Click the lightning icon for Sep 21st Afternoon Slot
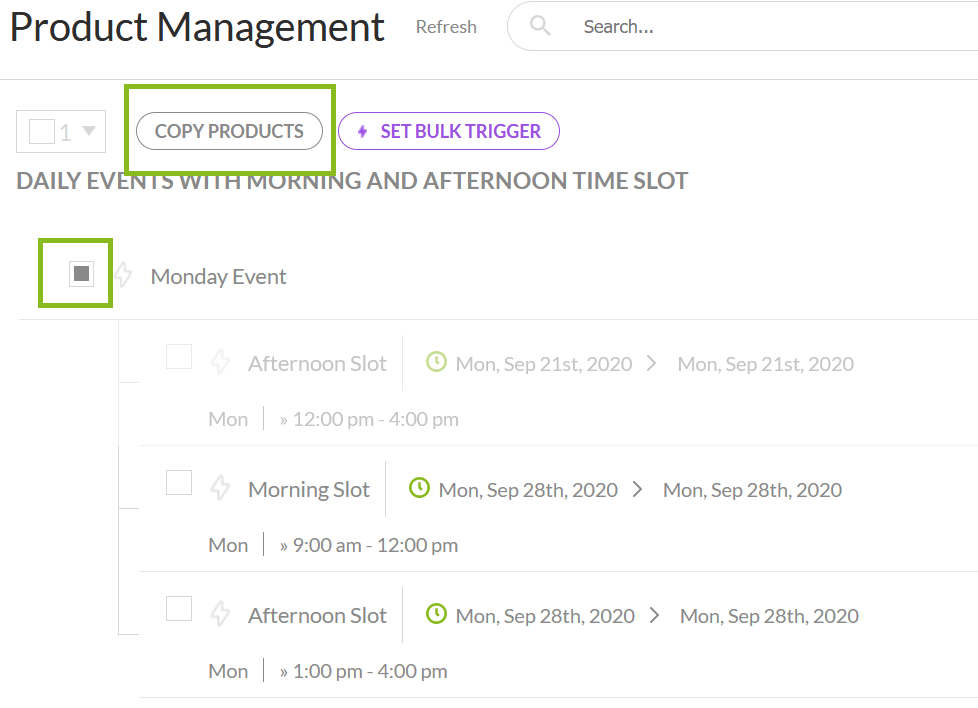The height and width of the screenshot is (708, 978). point(220,363)
